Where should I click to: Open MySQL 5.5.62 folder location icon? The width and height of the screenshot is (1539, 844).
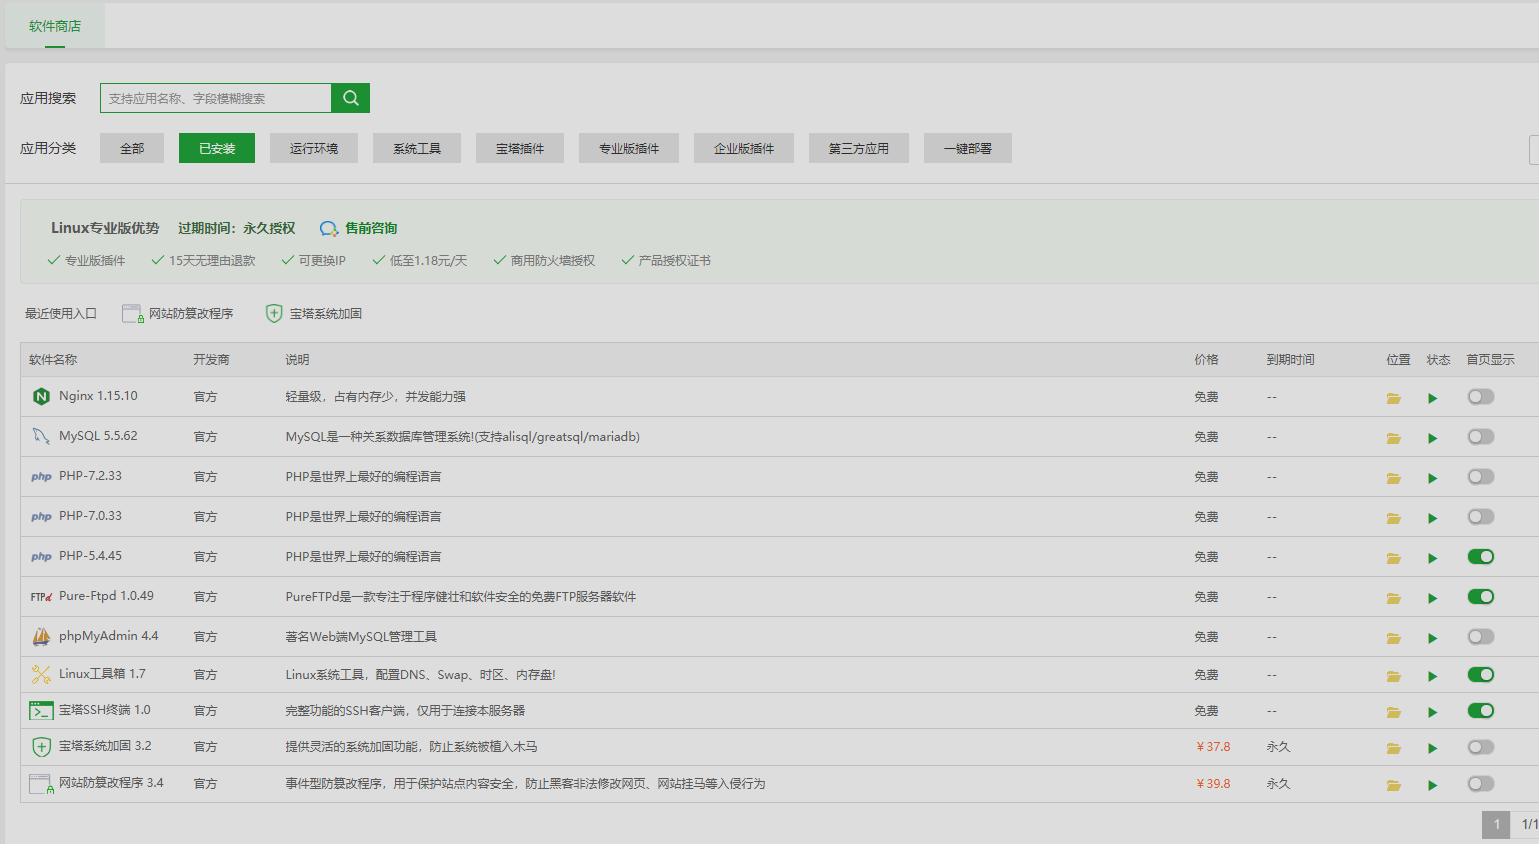coord(1394,438)
